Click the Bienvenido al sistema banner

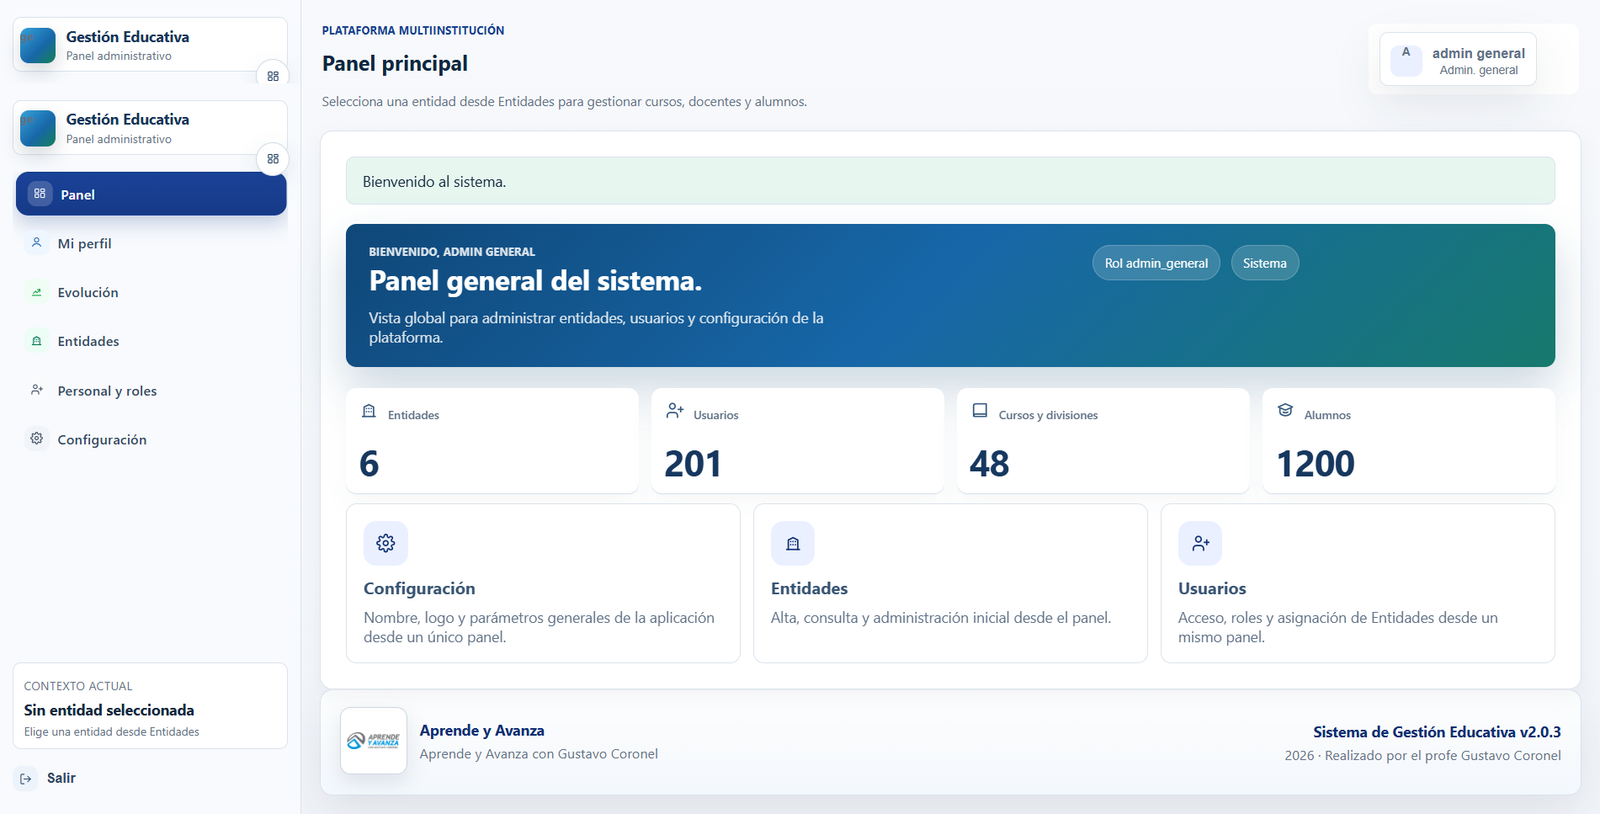(x=950, y=181)
